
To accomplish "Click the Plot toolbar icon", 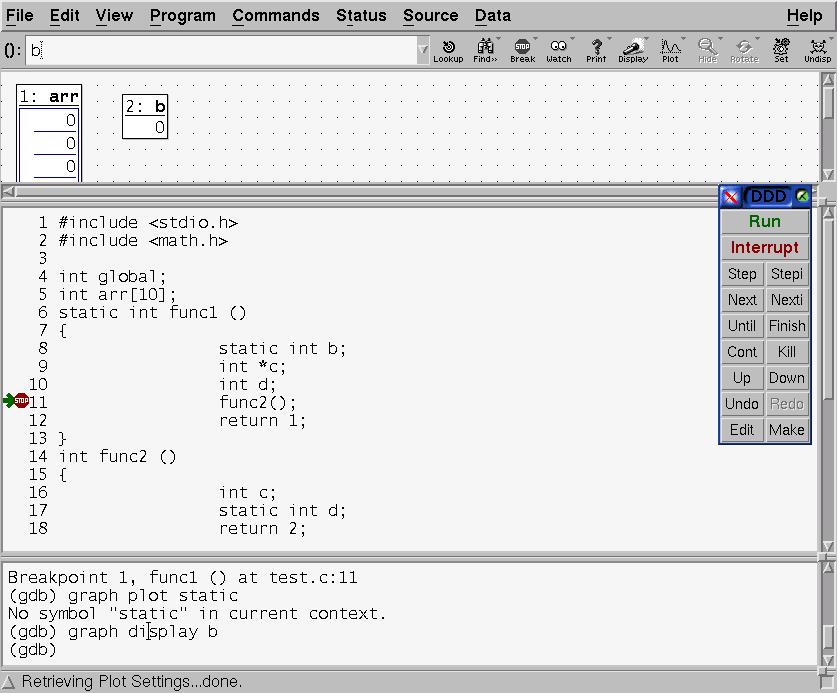I will tap(670, 51).
